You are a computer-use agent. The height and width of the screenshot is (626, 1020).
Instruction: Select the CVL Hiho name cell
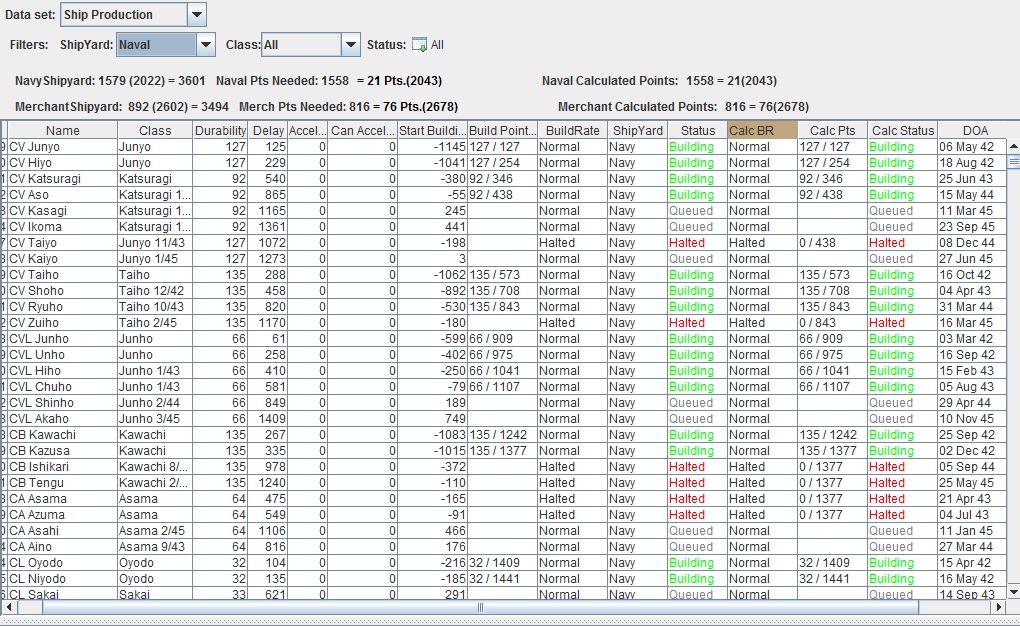point(62,371)
